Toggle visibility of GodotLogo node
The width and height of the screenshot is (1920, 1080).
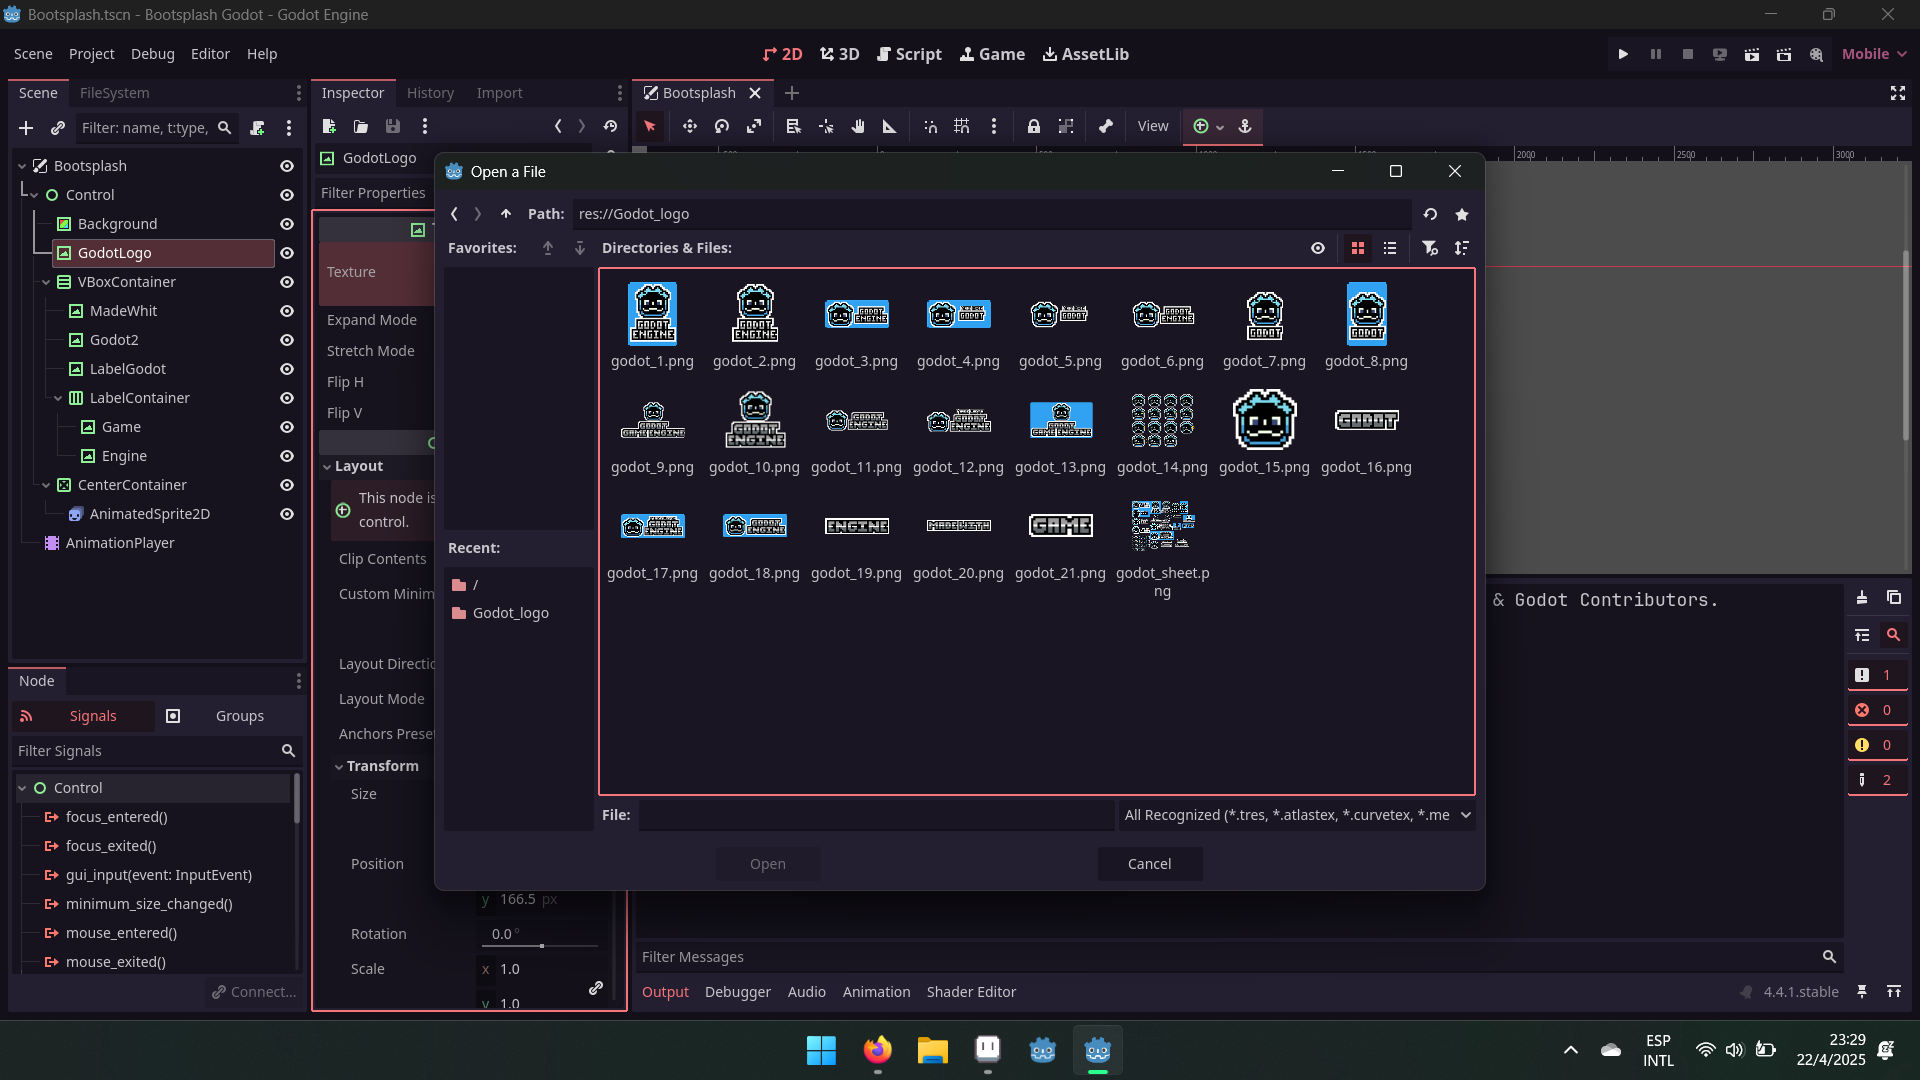(287, 253)
